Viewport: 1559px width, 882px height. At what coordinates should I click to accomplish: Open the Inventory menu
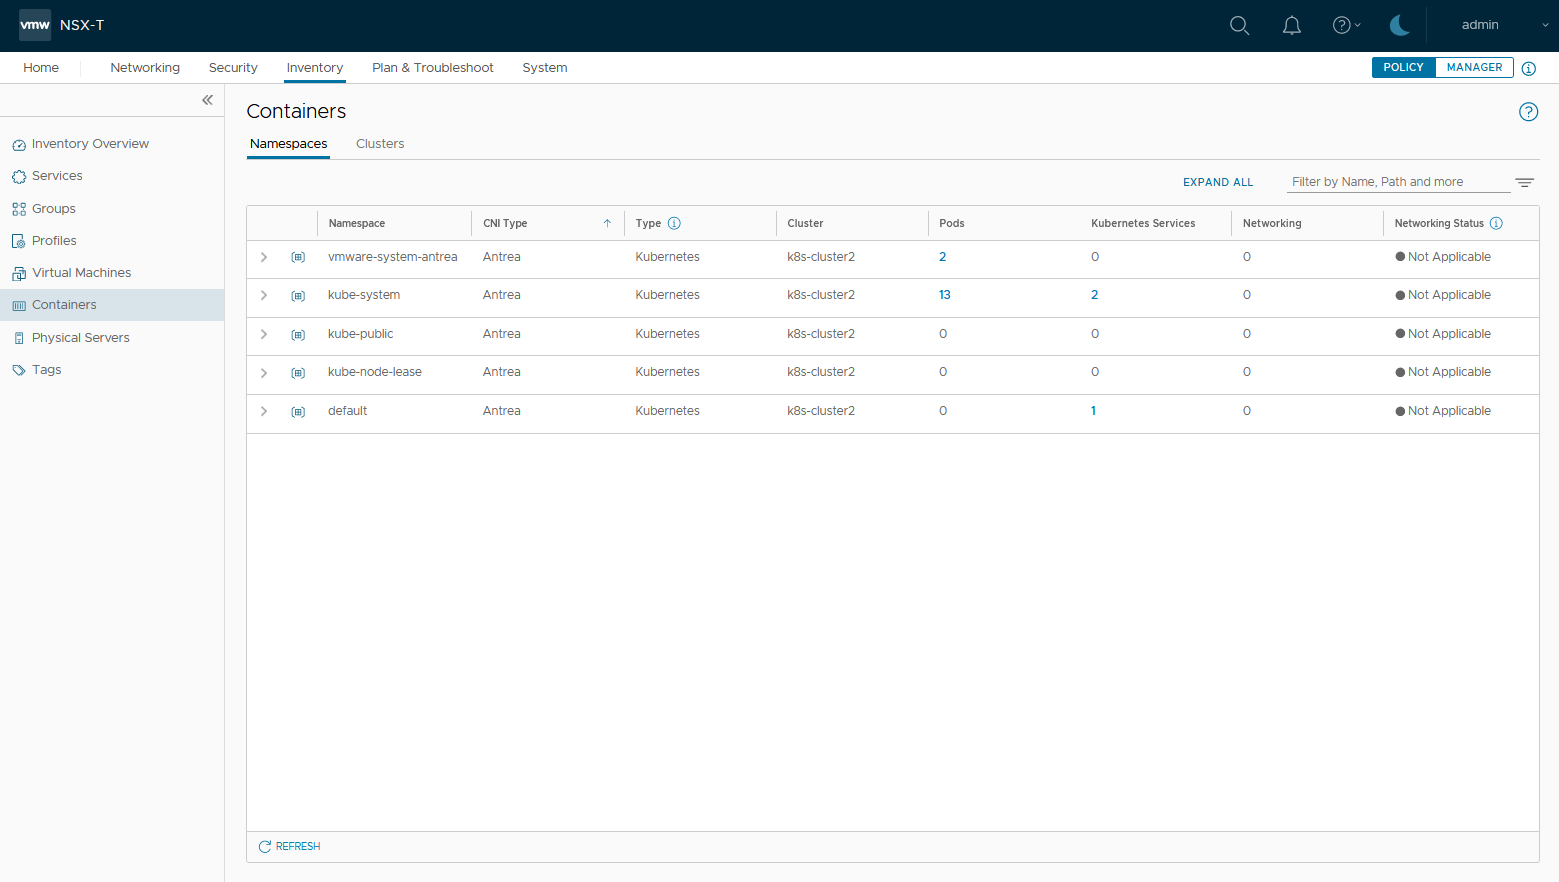point(315,68)
